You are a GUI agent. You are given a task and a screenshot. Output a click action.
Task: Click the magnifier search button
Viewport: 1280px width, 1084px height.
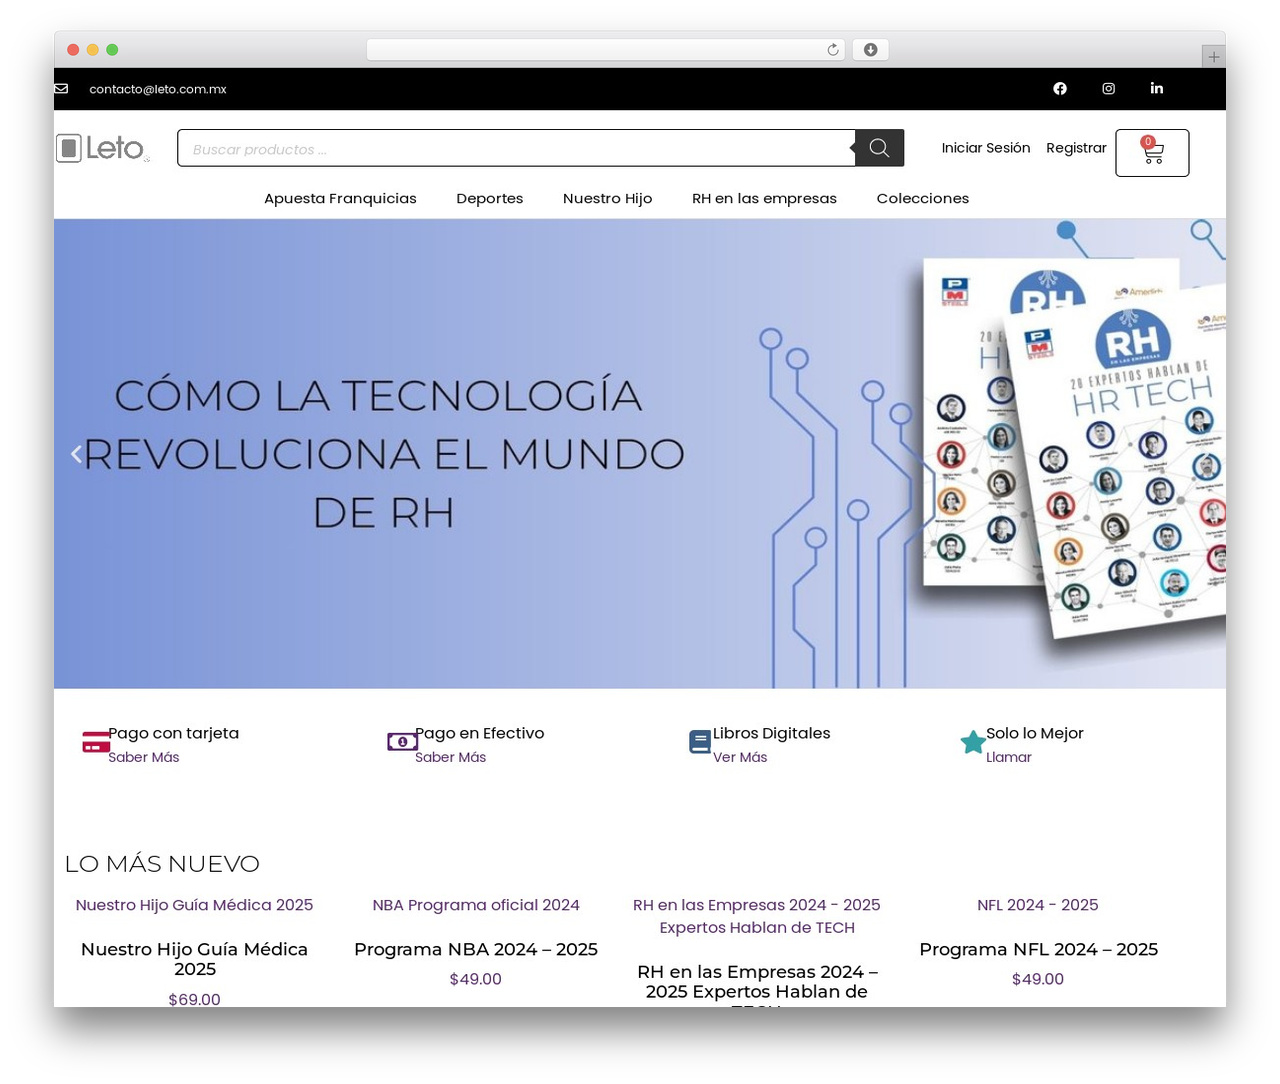[879, 148]
